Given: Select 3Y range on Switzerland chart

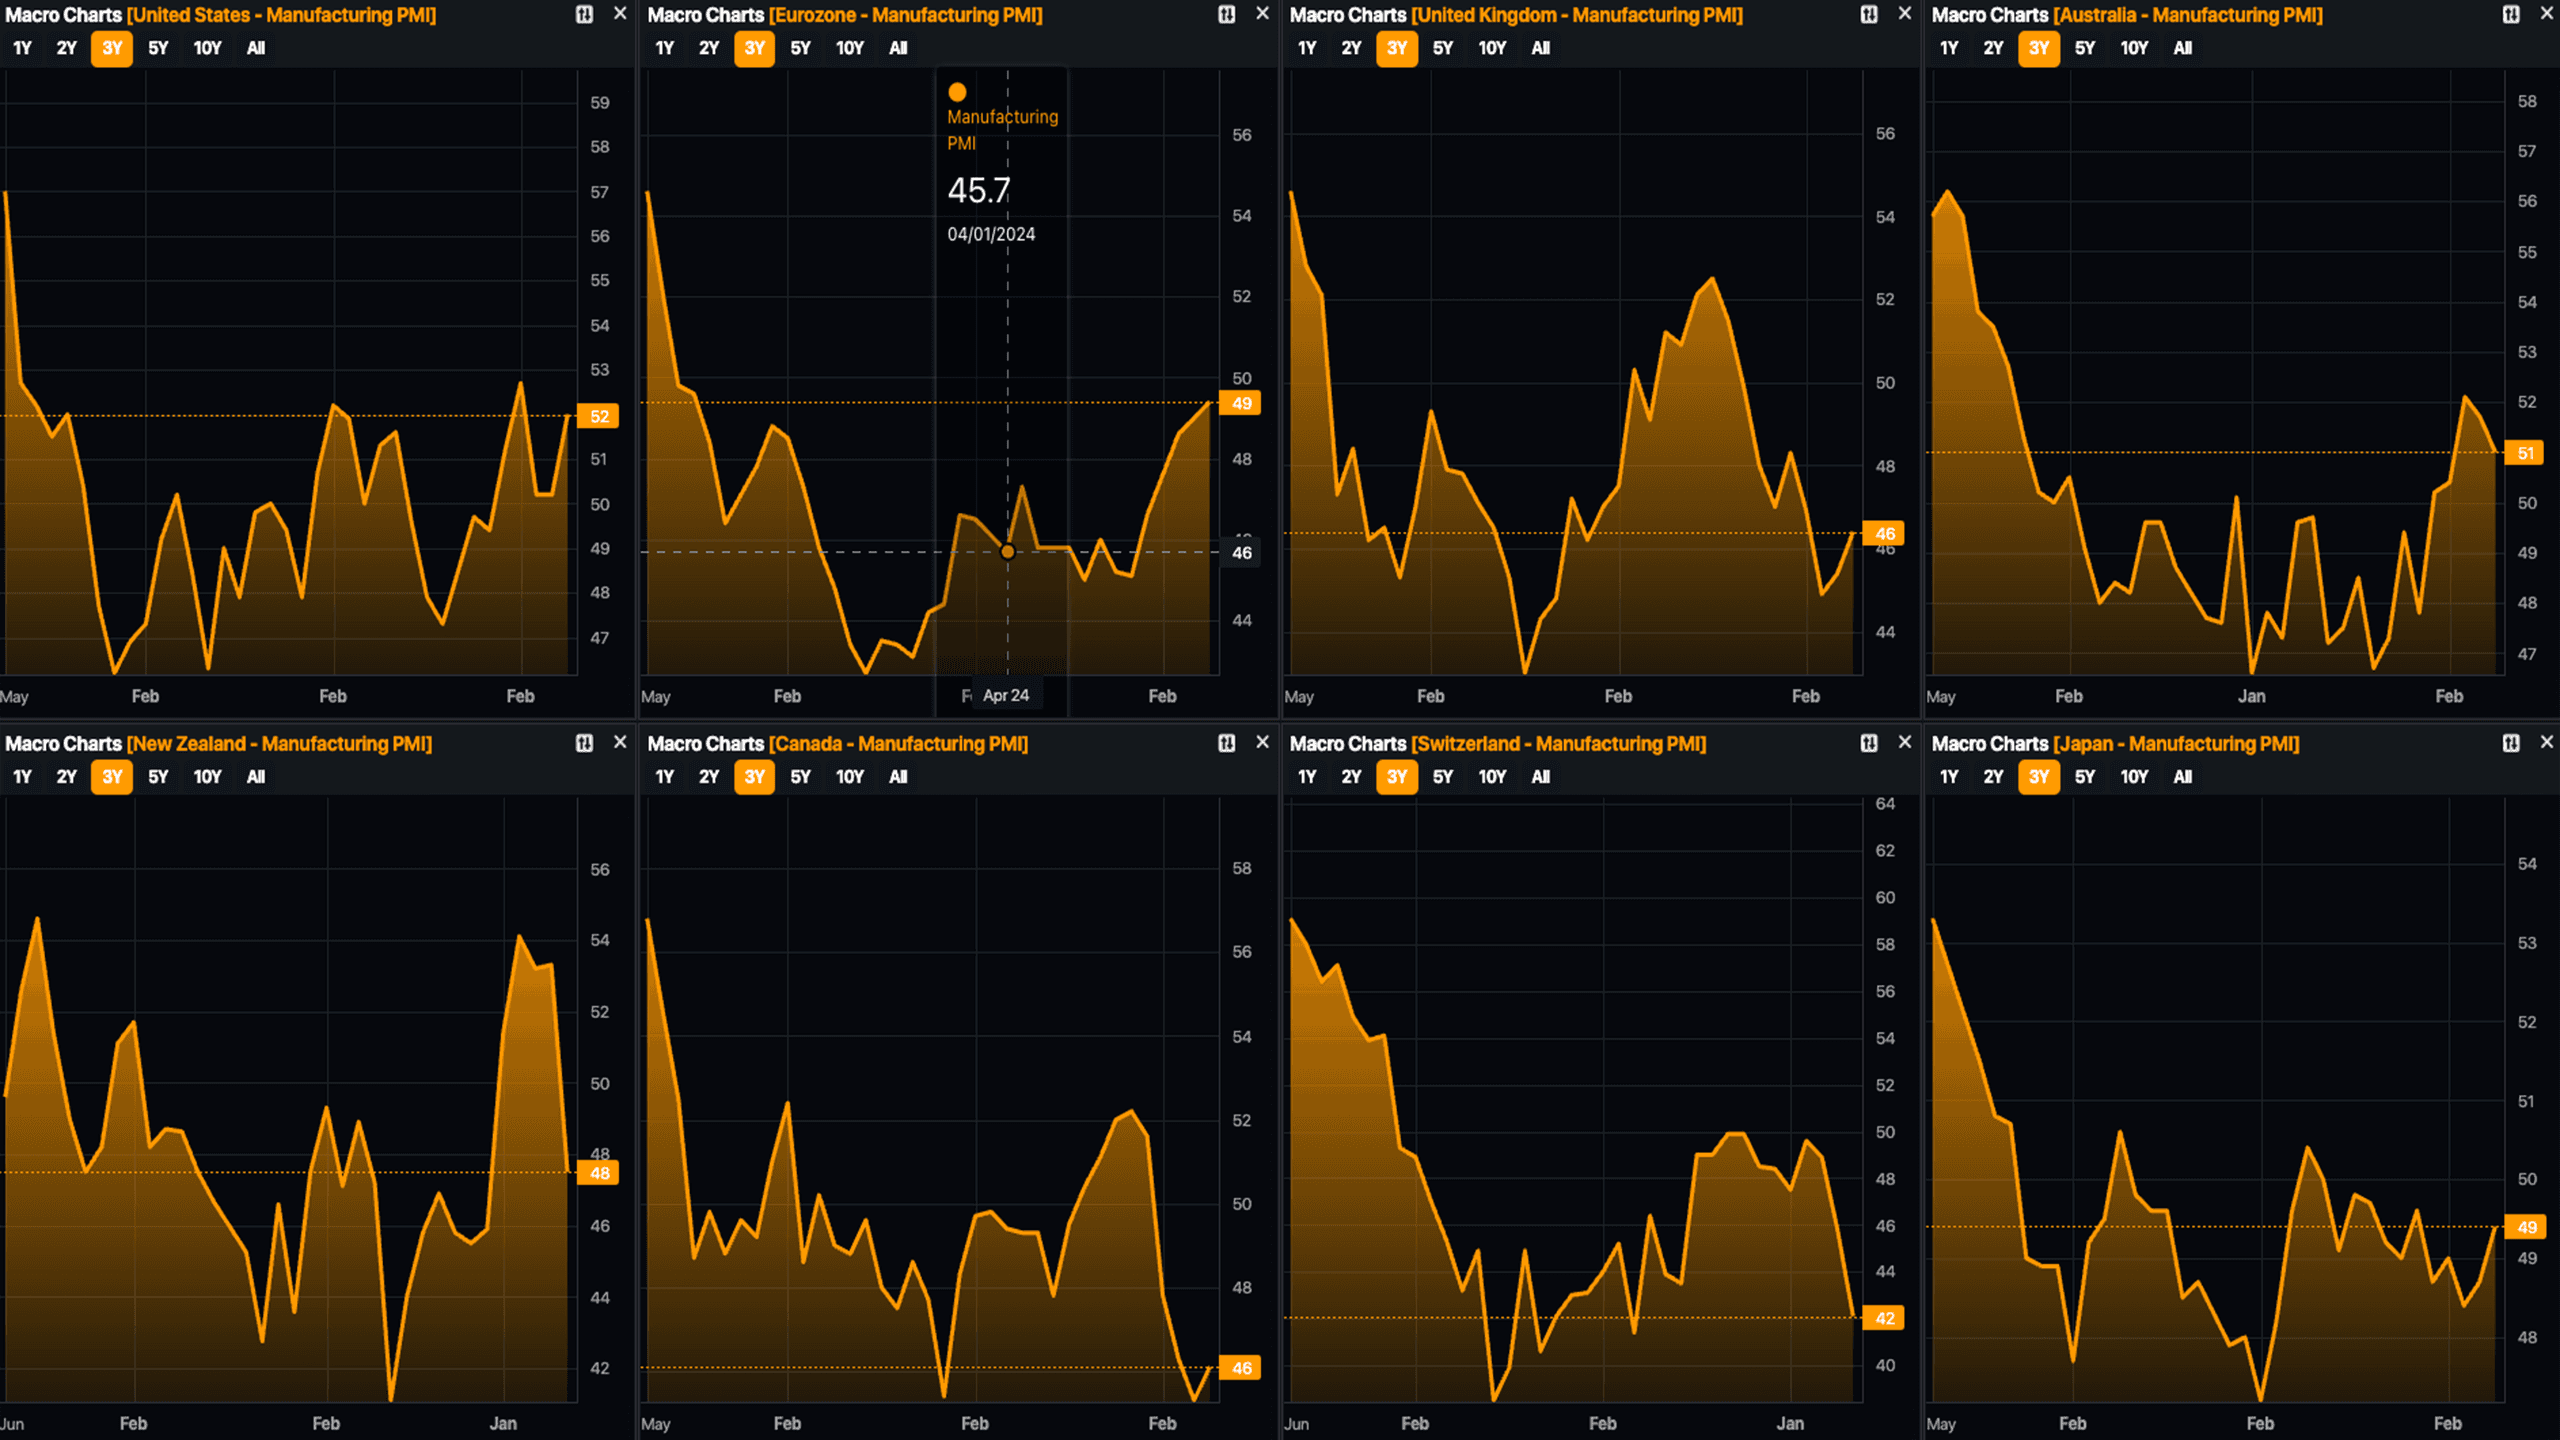Looking at the screenshot, I should pos(1397,777).
